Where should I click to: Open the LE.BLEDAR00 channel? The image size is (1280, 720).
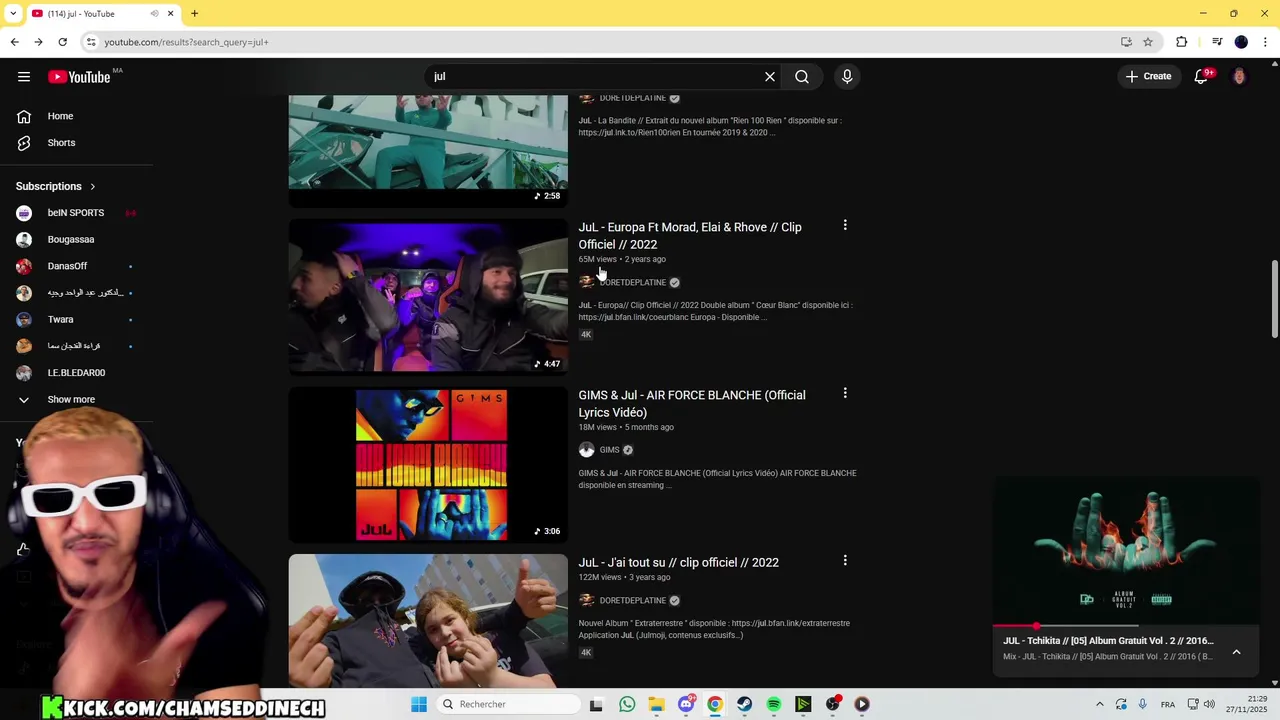(76, 373)
